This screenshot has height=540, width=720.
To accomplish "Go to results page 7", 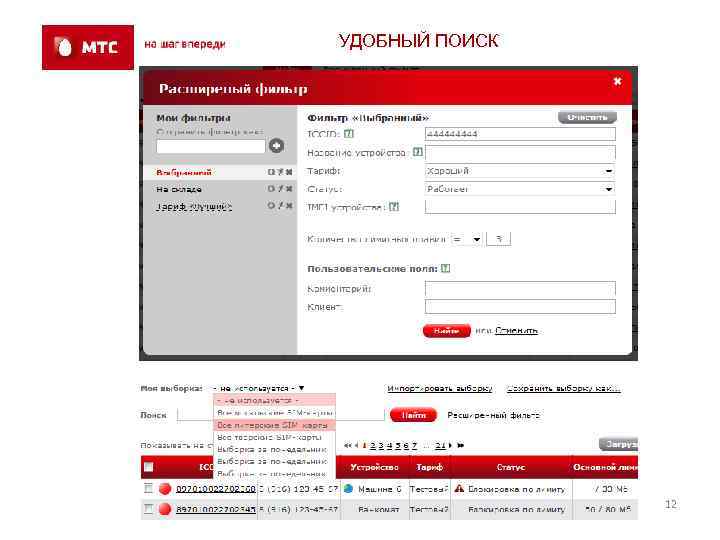I will pyautogui.click(x=414, y=445).
